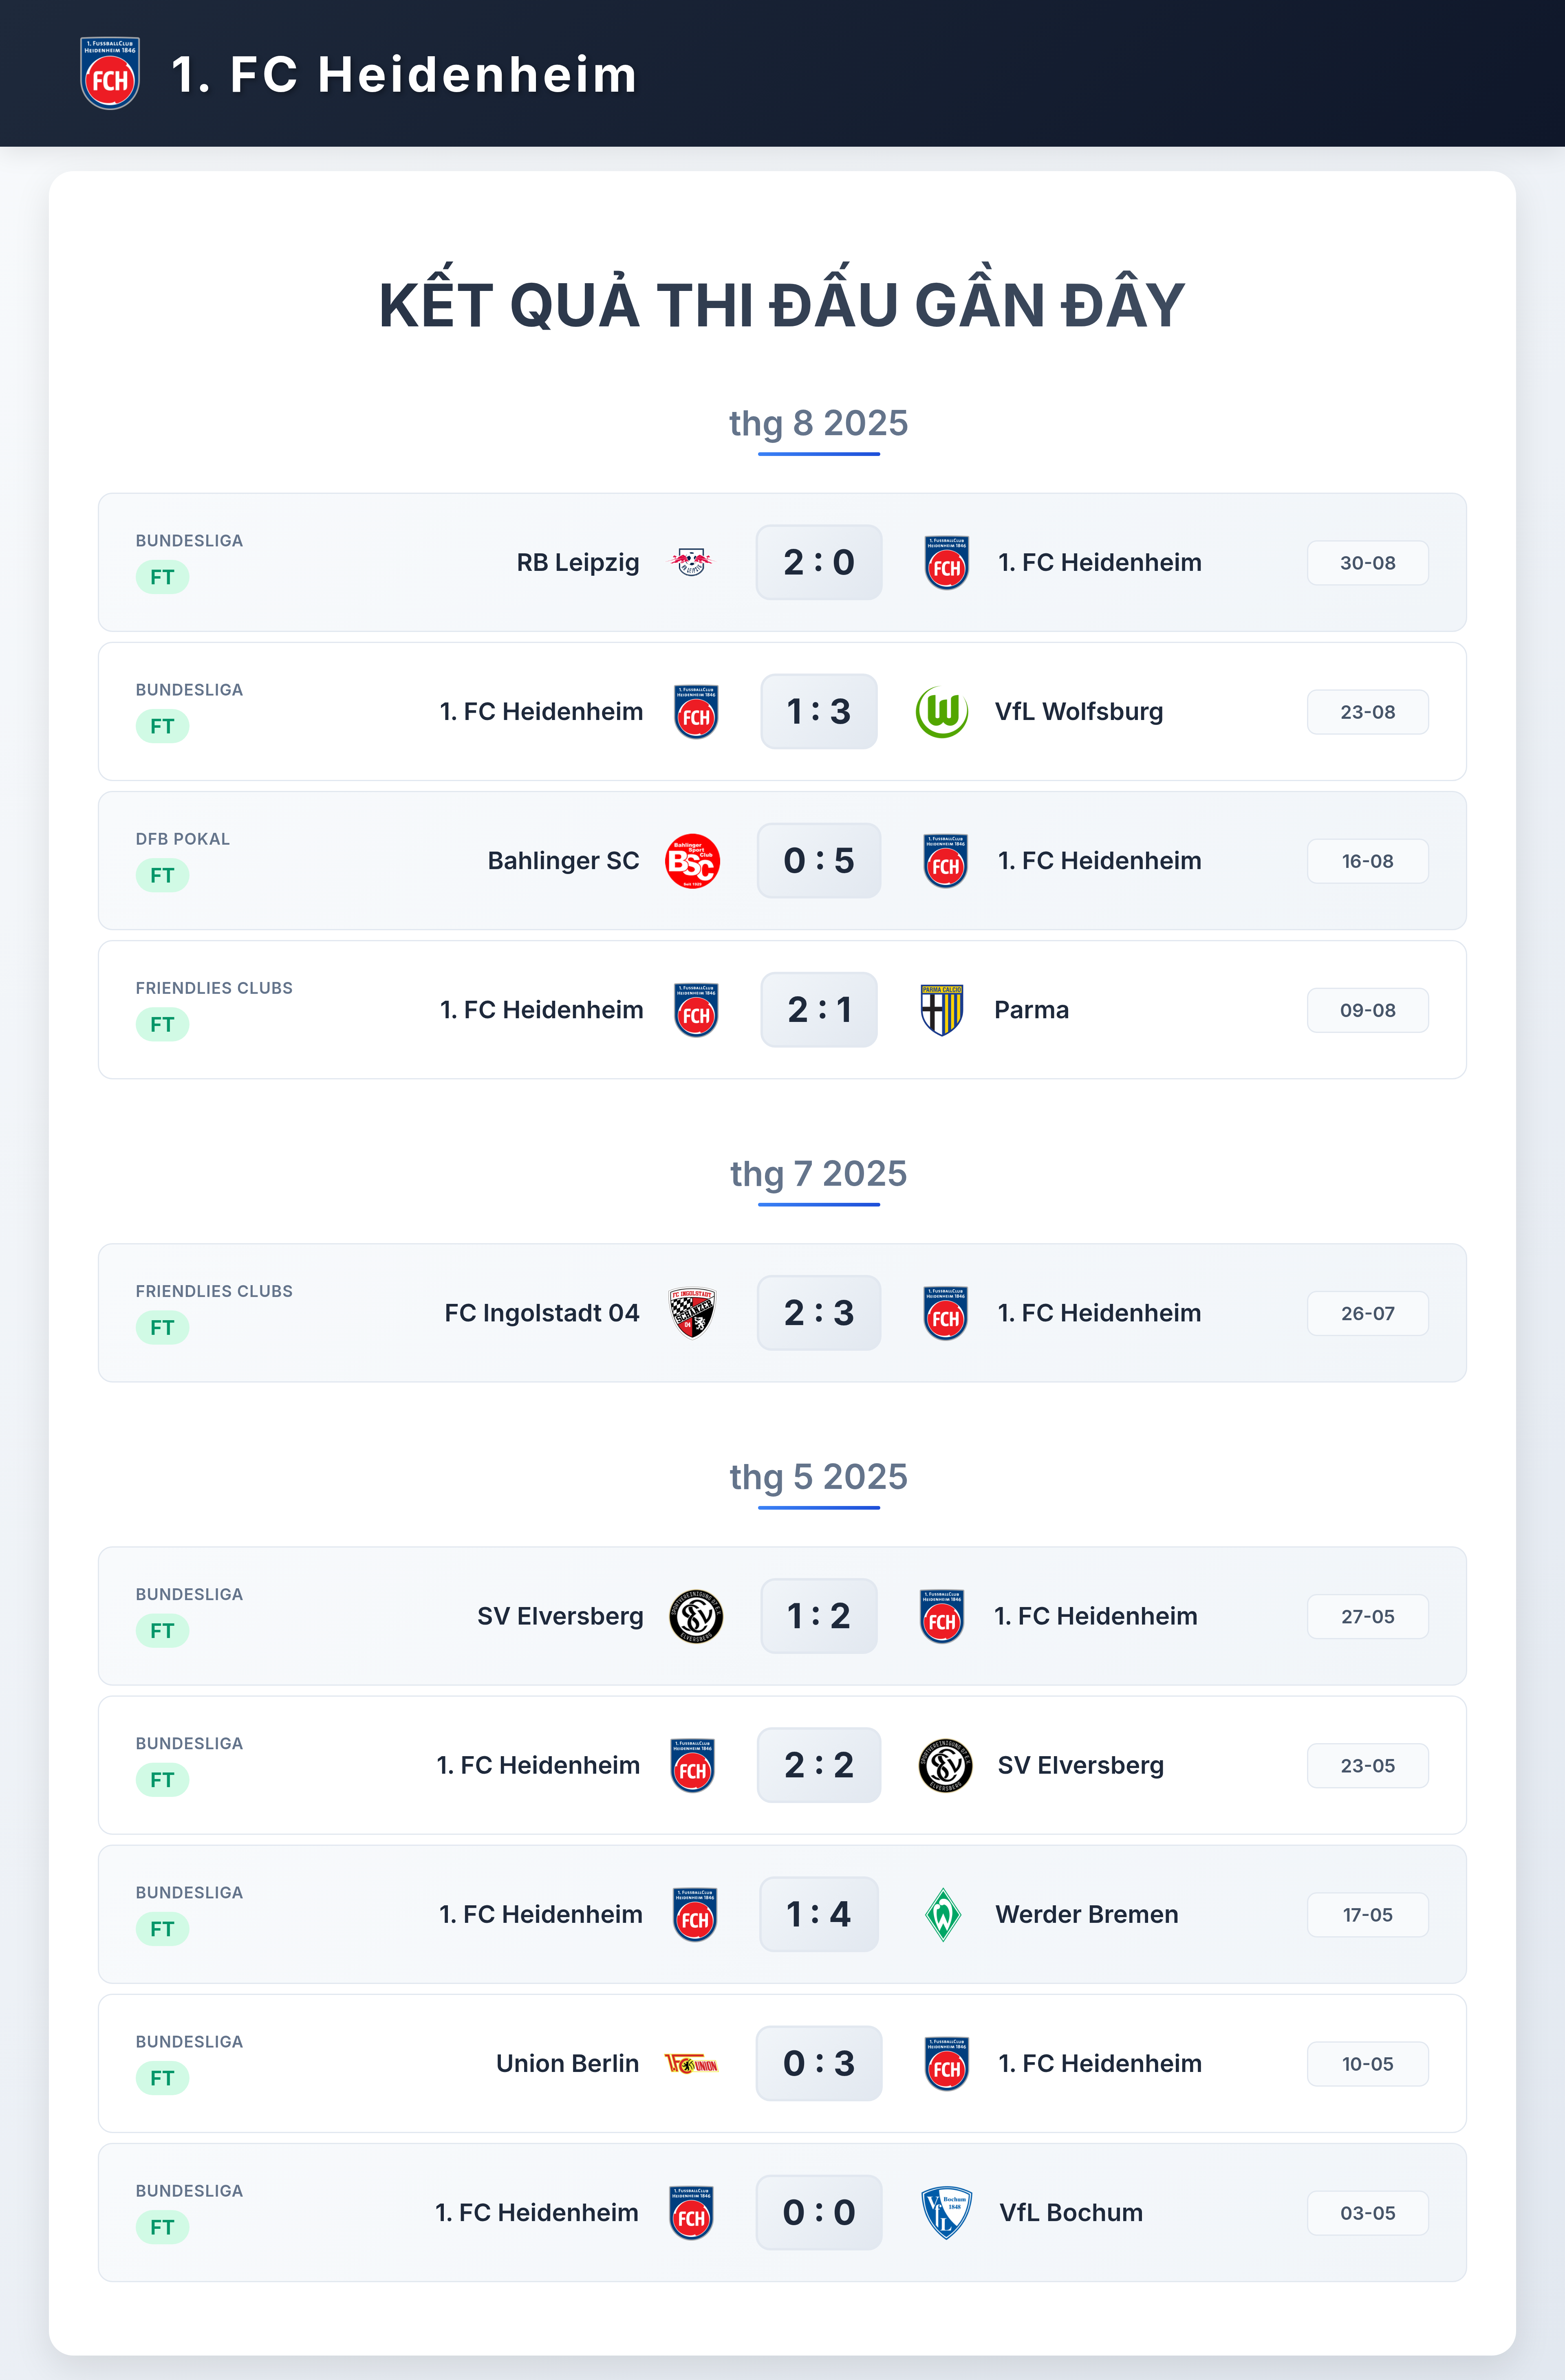Viewport: 1565px width, 2380px height.
Task: Click the Parma club crest
Action: coord(941,1010)
